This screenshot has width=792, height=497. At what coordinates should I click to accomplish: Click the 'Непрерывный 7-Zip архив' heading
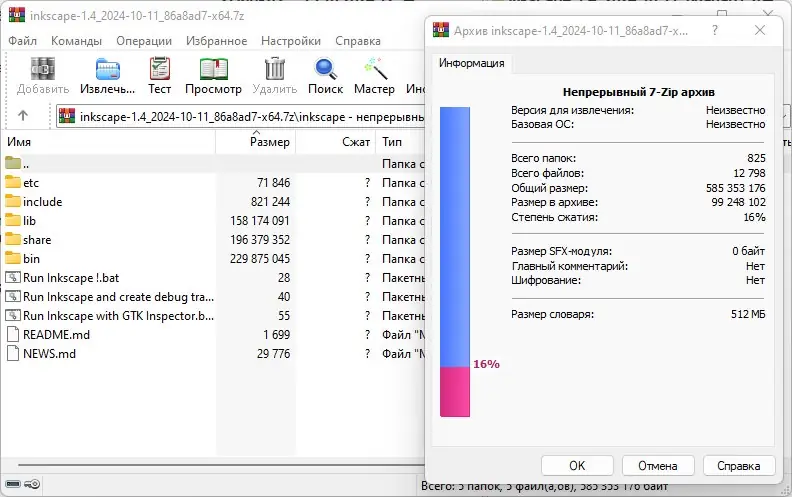point(638,92)
